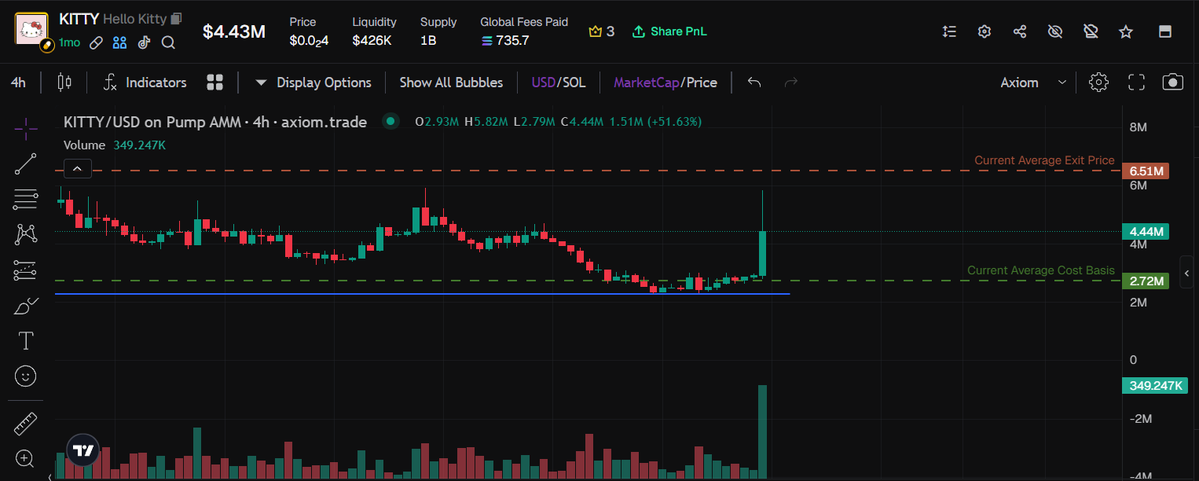The height and width of the screenshot is (481, 1199).
Task: Undo the last chart action
Action: click(755, 83)
